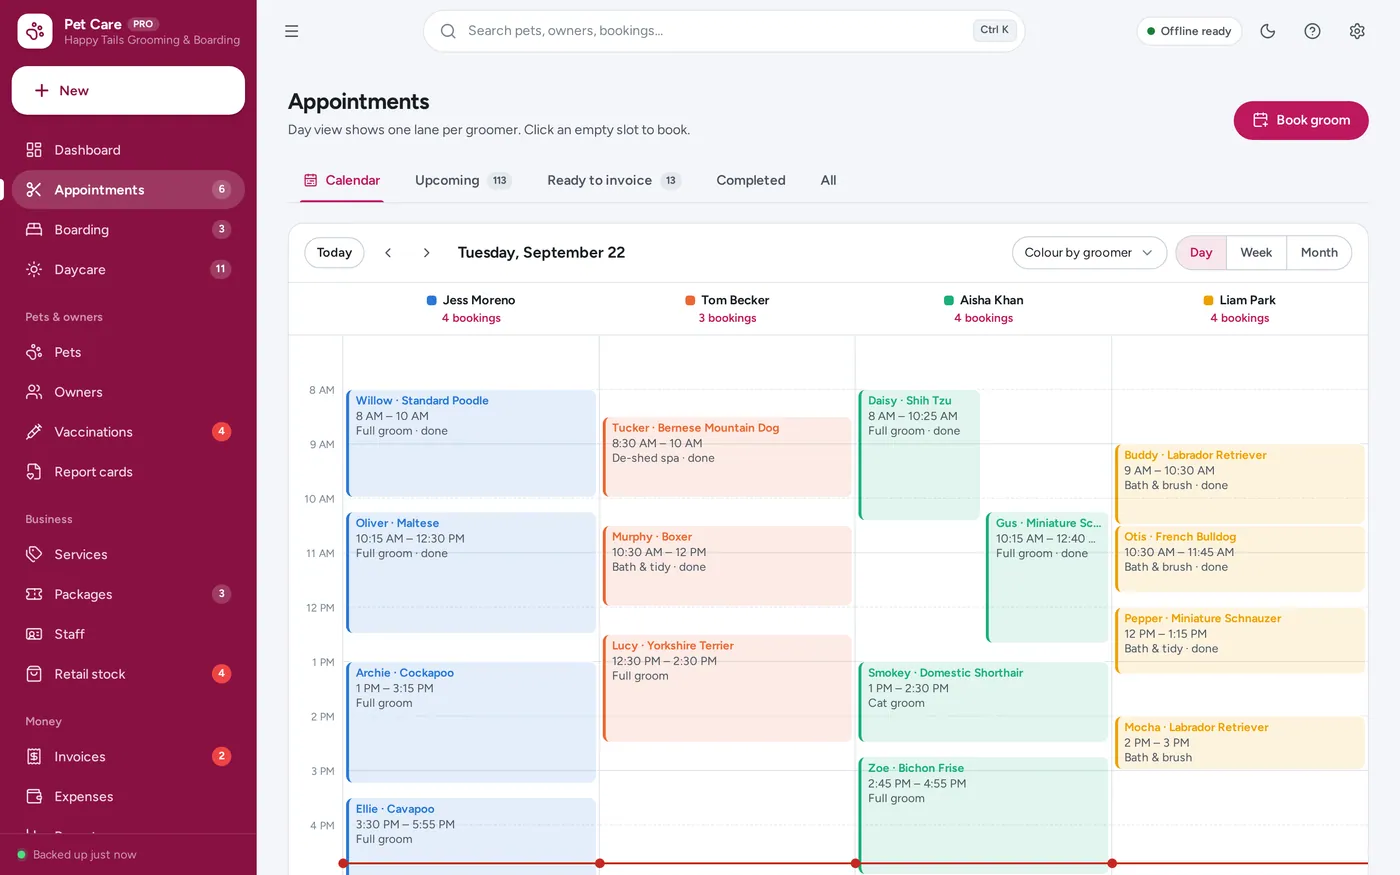Open Packages from the sidebar
This screenshot has width=1400, height=875.
click(128, 594)
